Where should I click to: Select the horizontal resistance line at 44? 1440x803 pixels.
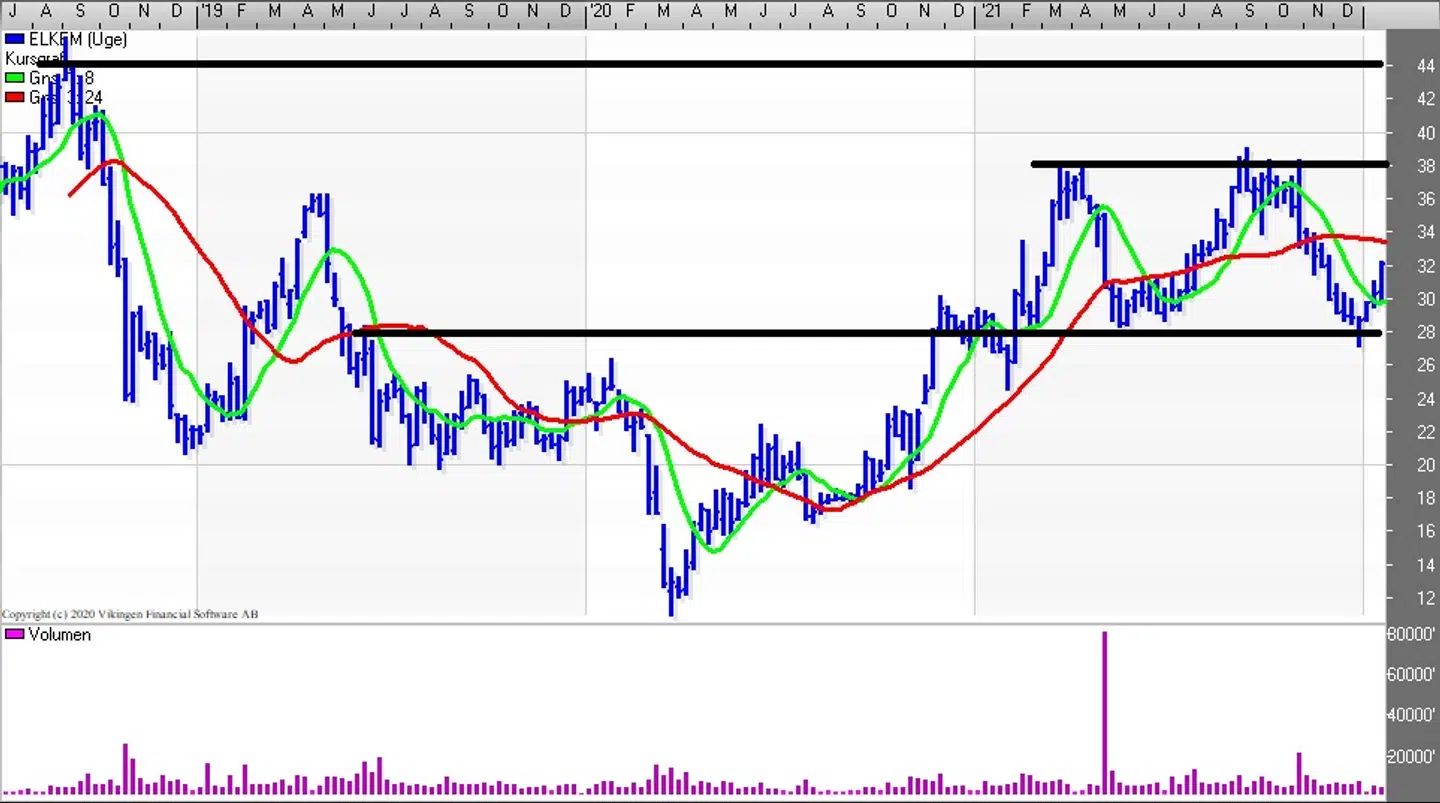pos(700,64)
